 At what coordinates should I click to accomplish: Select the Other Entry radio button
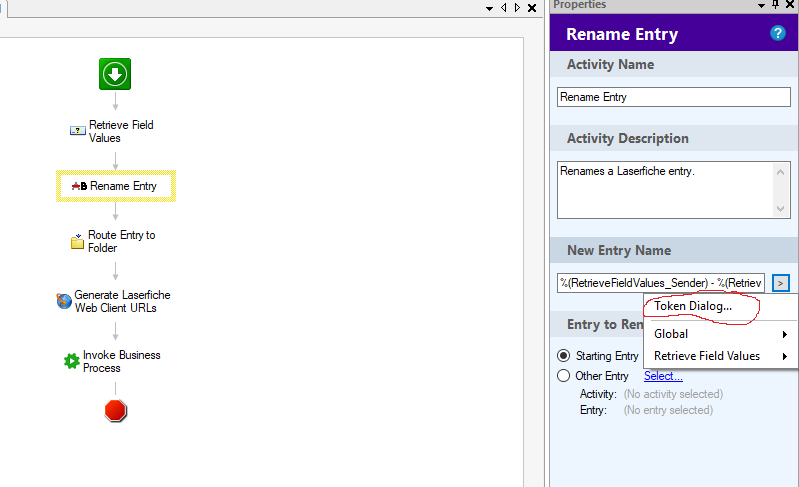[564, 376]
